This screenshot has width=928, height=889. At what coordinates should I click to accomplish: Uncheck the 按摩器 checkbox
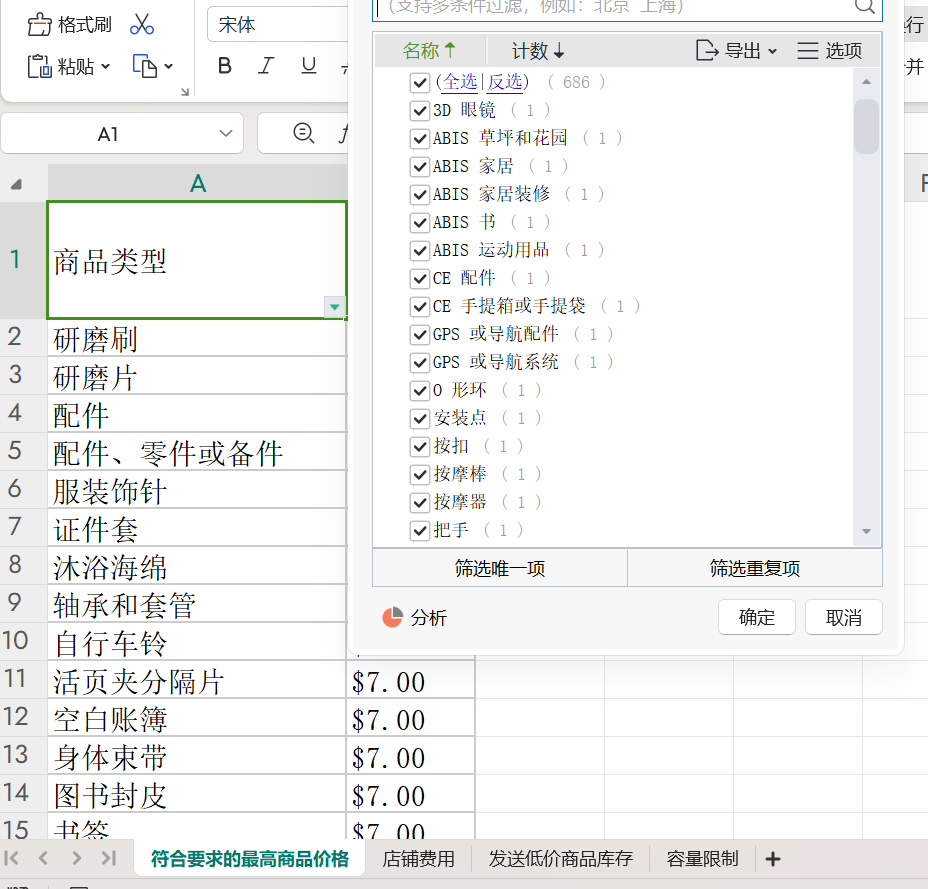pyautogui.click(x=420, y=503)
